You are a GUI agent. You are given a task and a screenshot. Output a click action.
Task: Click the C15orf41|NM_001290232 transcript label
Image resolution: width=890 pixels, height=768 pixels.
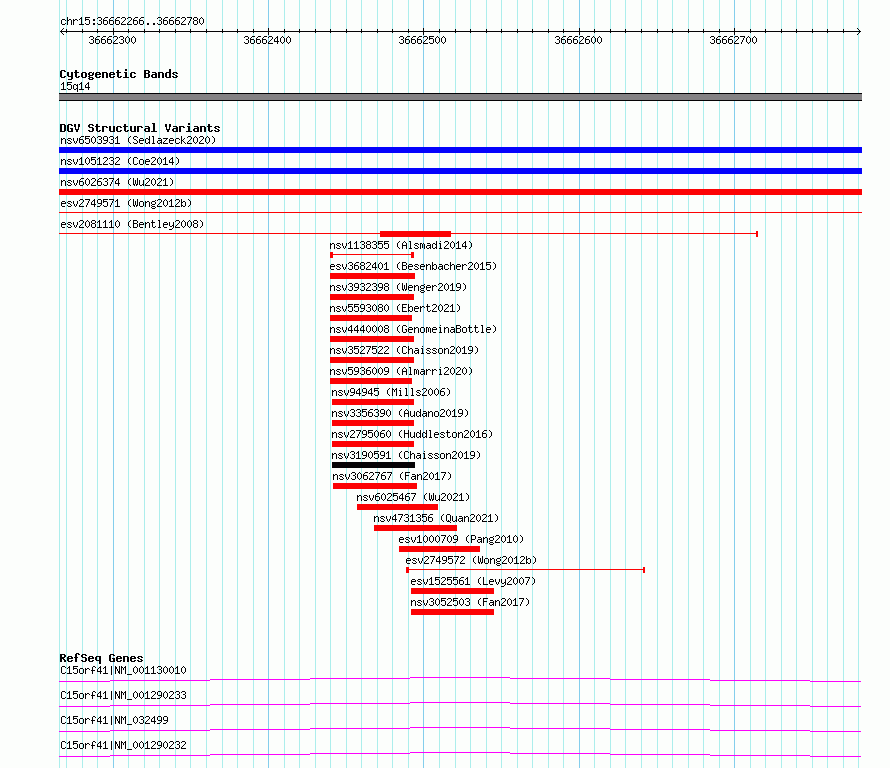tap(123, 745)
